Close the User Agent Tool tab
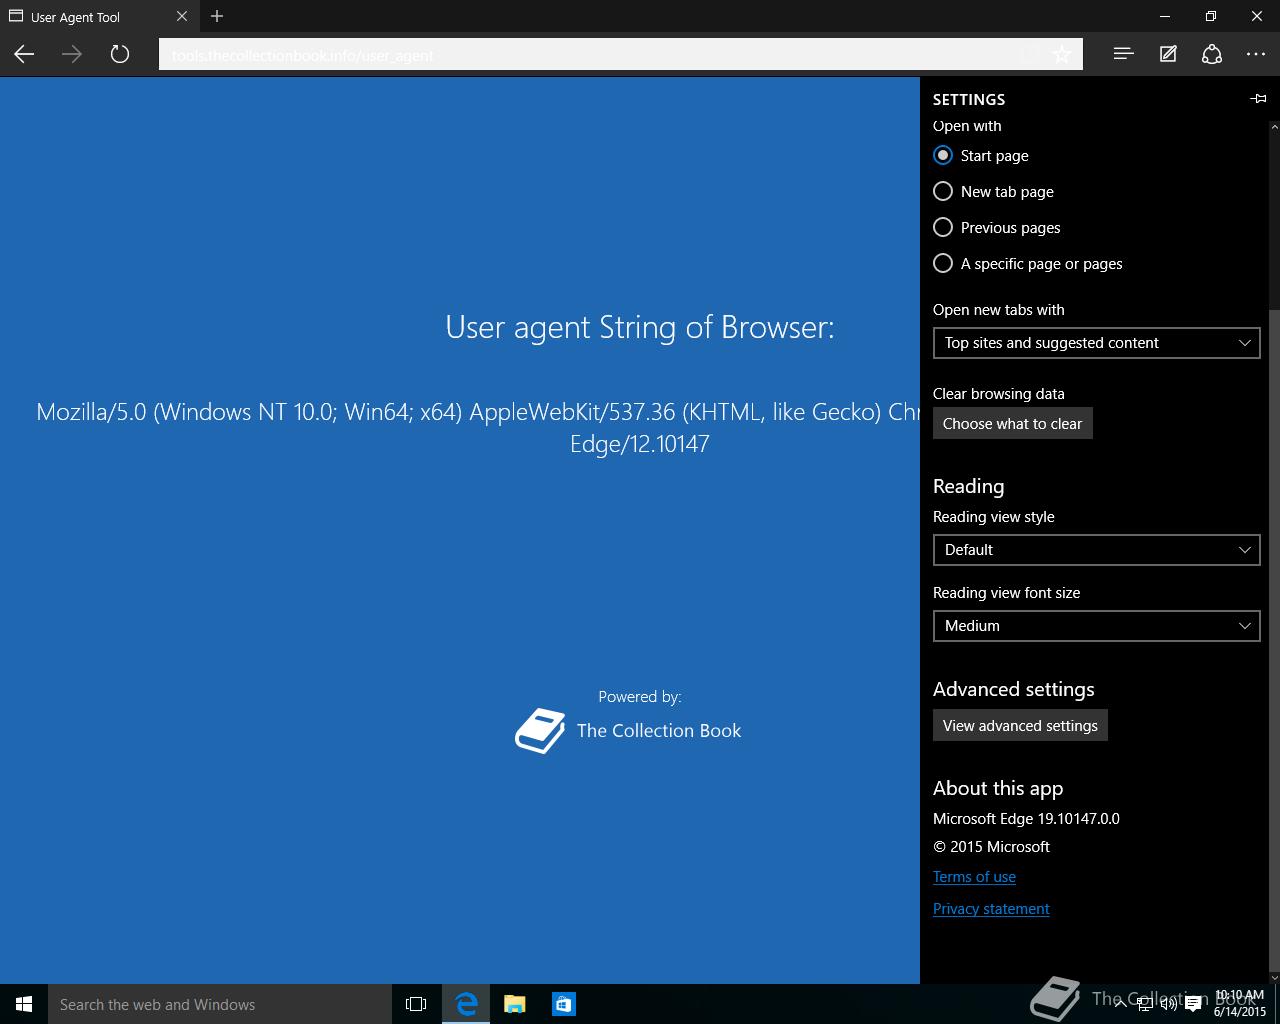The height and width of the screenshot is (1024, 1280). point(182,16)
